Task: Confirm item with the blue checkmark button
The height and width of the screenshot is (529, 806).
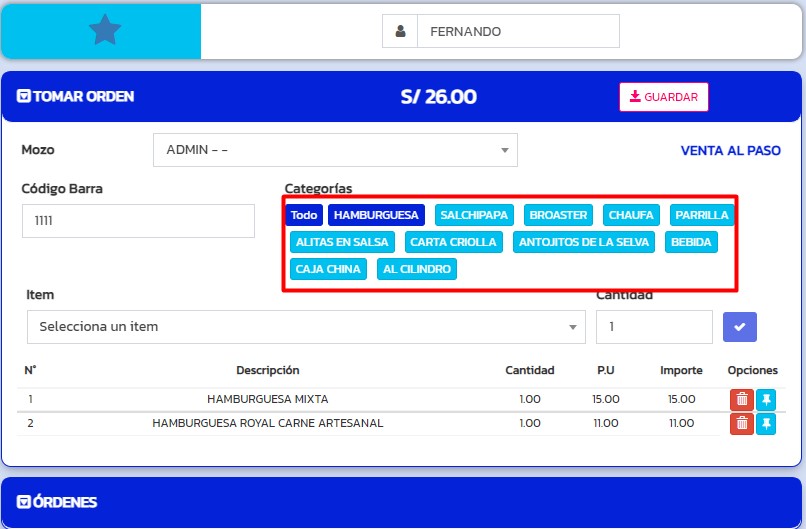Action: click(739, 327)
